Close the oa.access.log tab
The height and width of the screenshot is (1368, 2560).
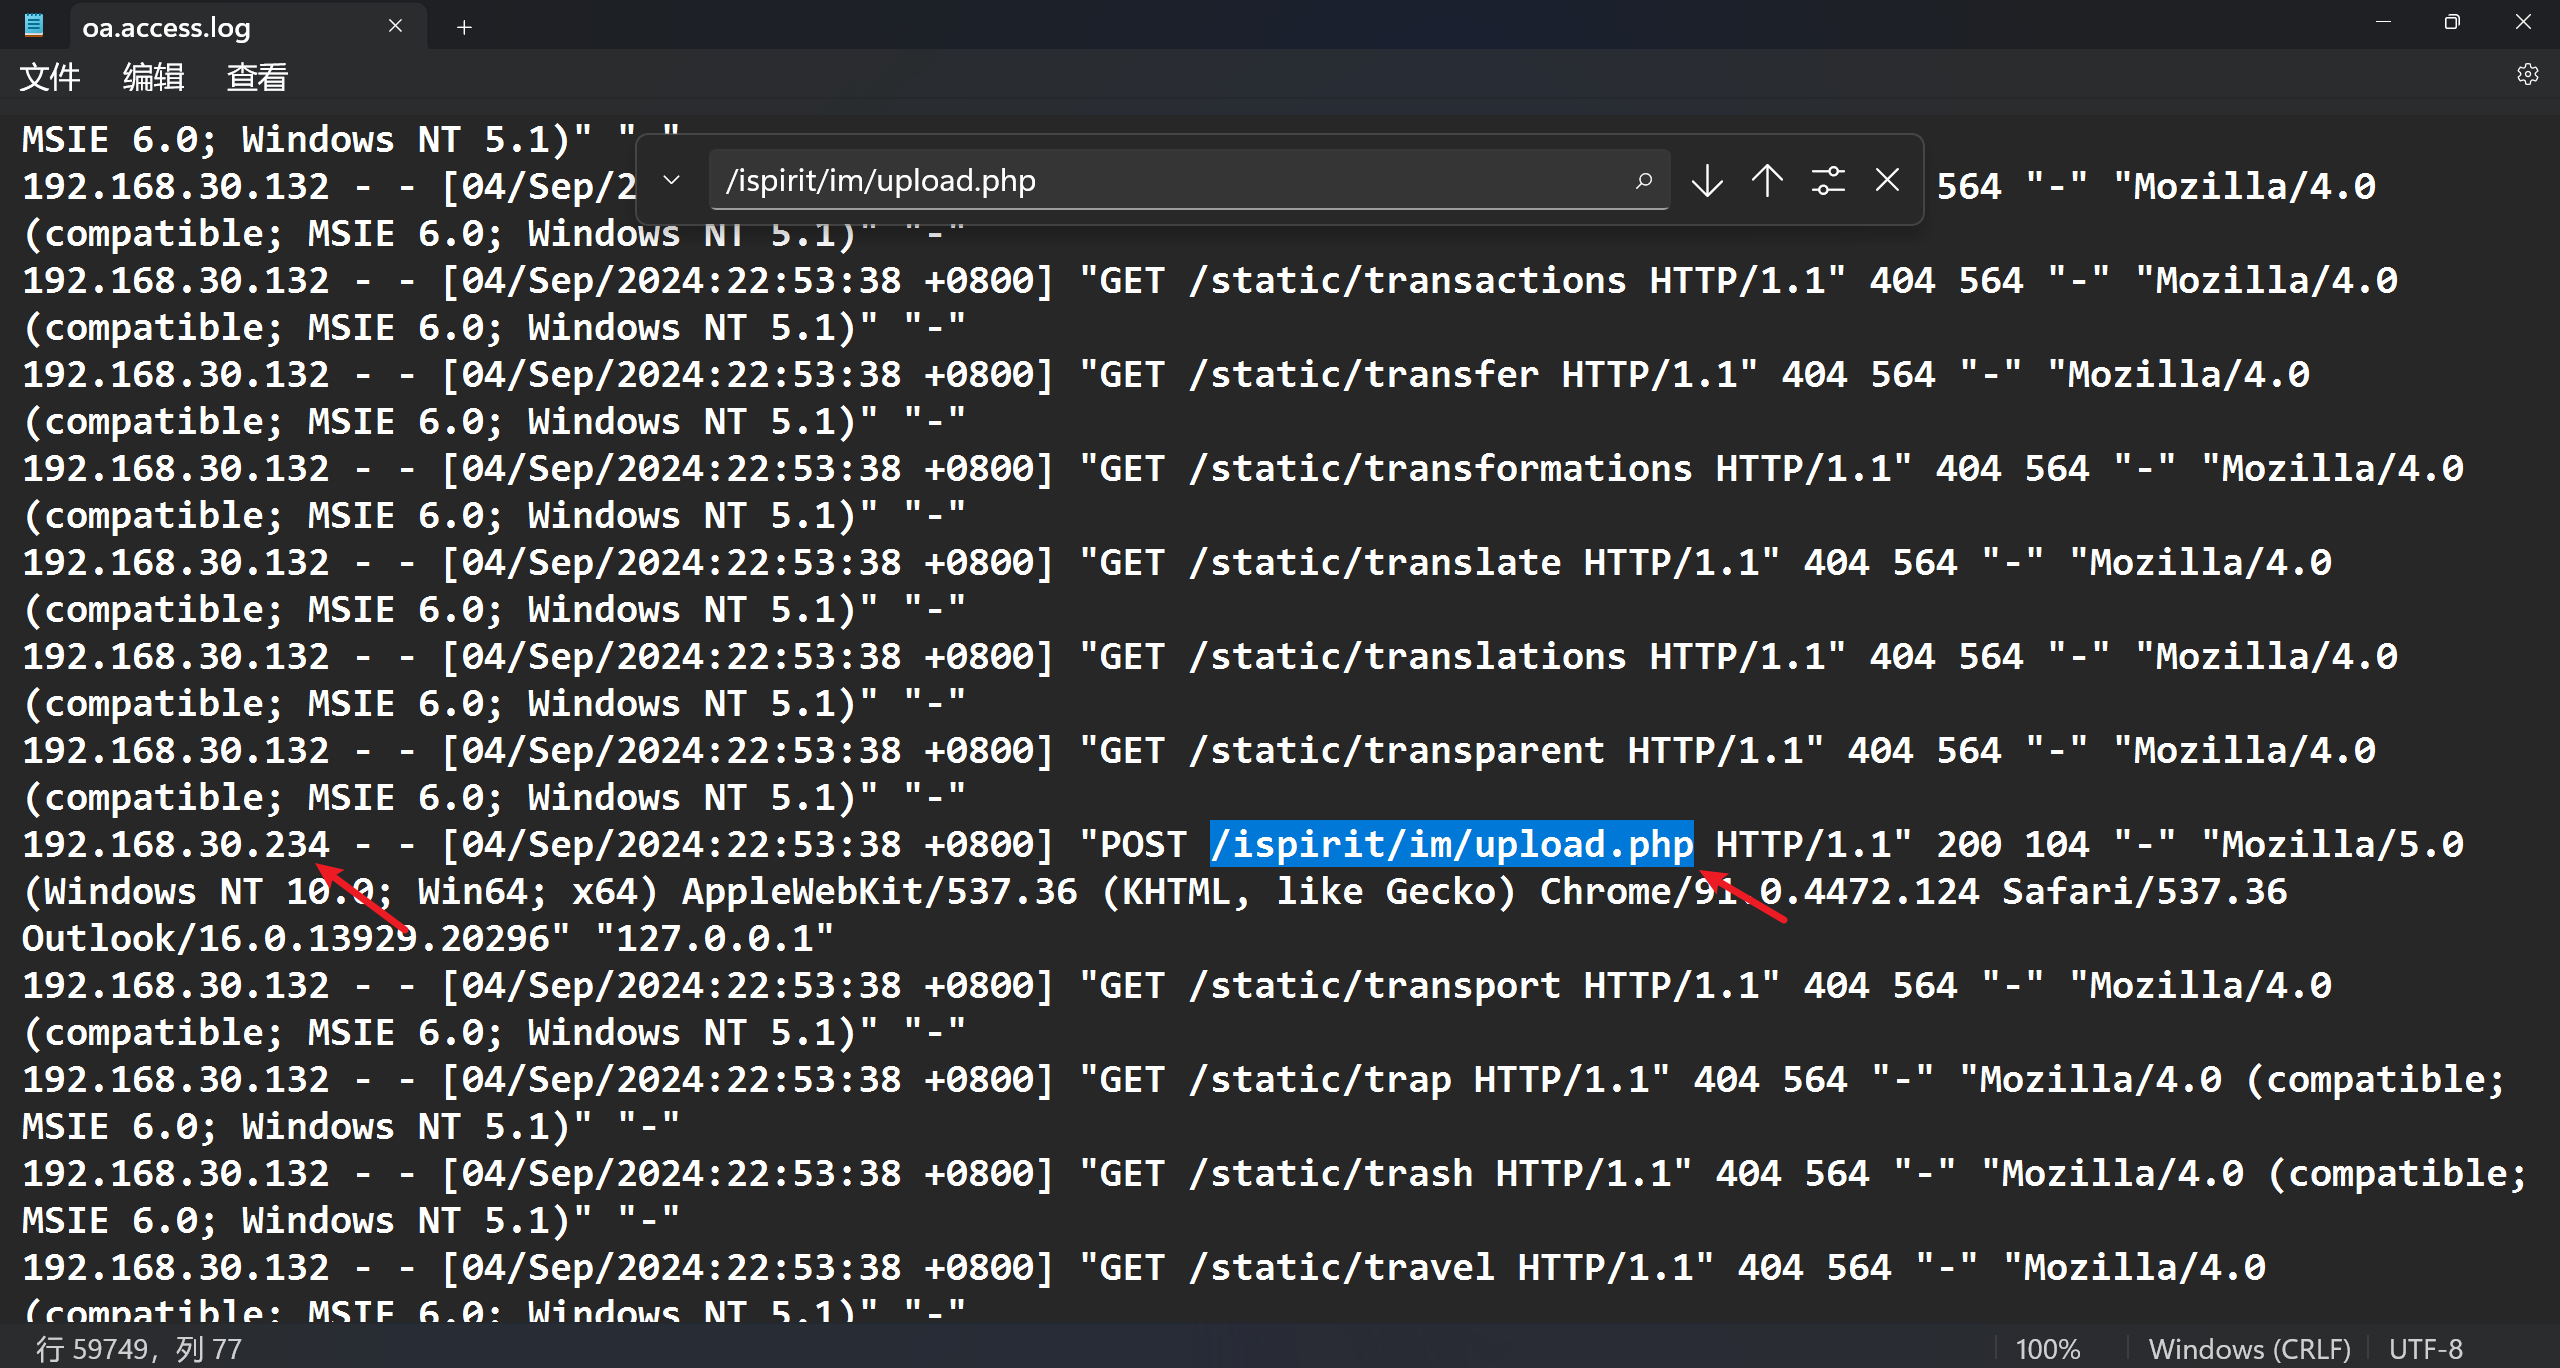click(395, 26)
